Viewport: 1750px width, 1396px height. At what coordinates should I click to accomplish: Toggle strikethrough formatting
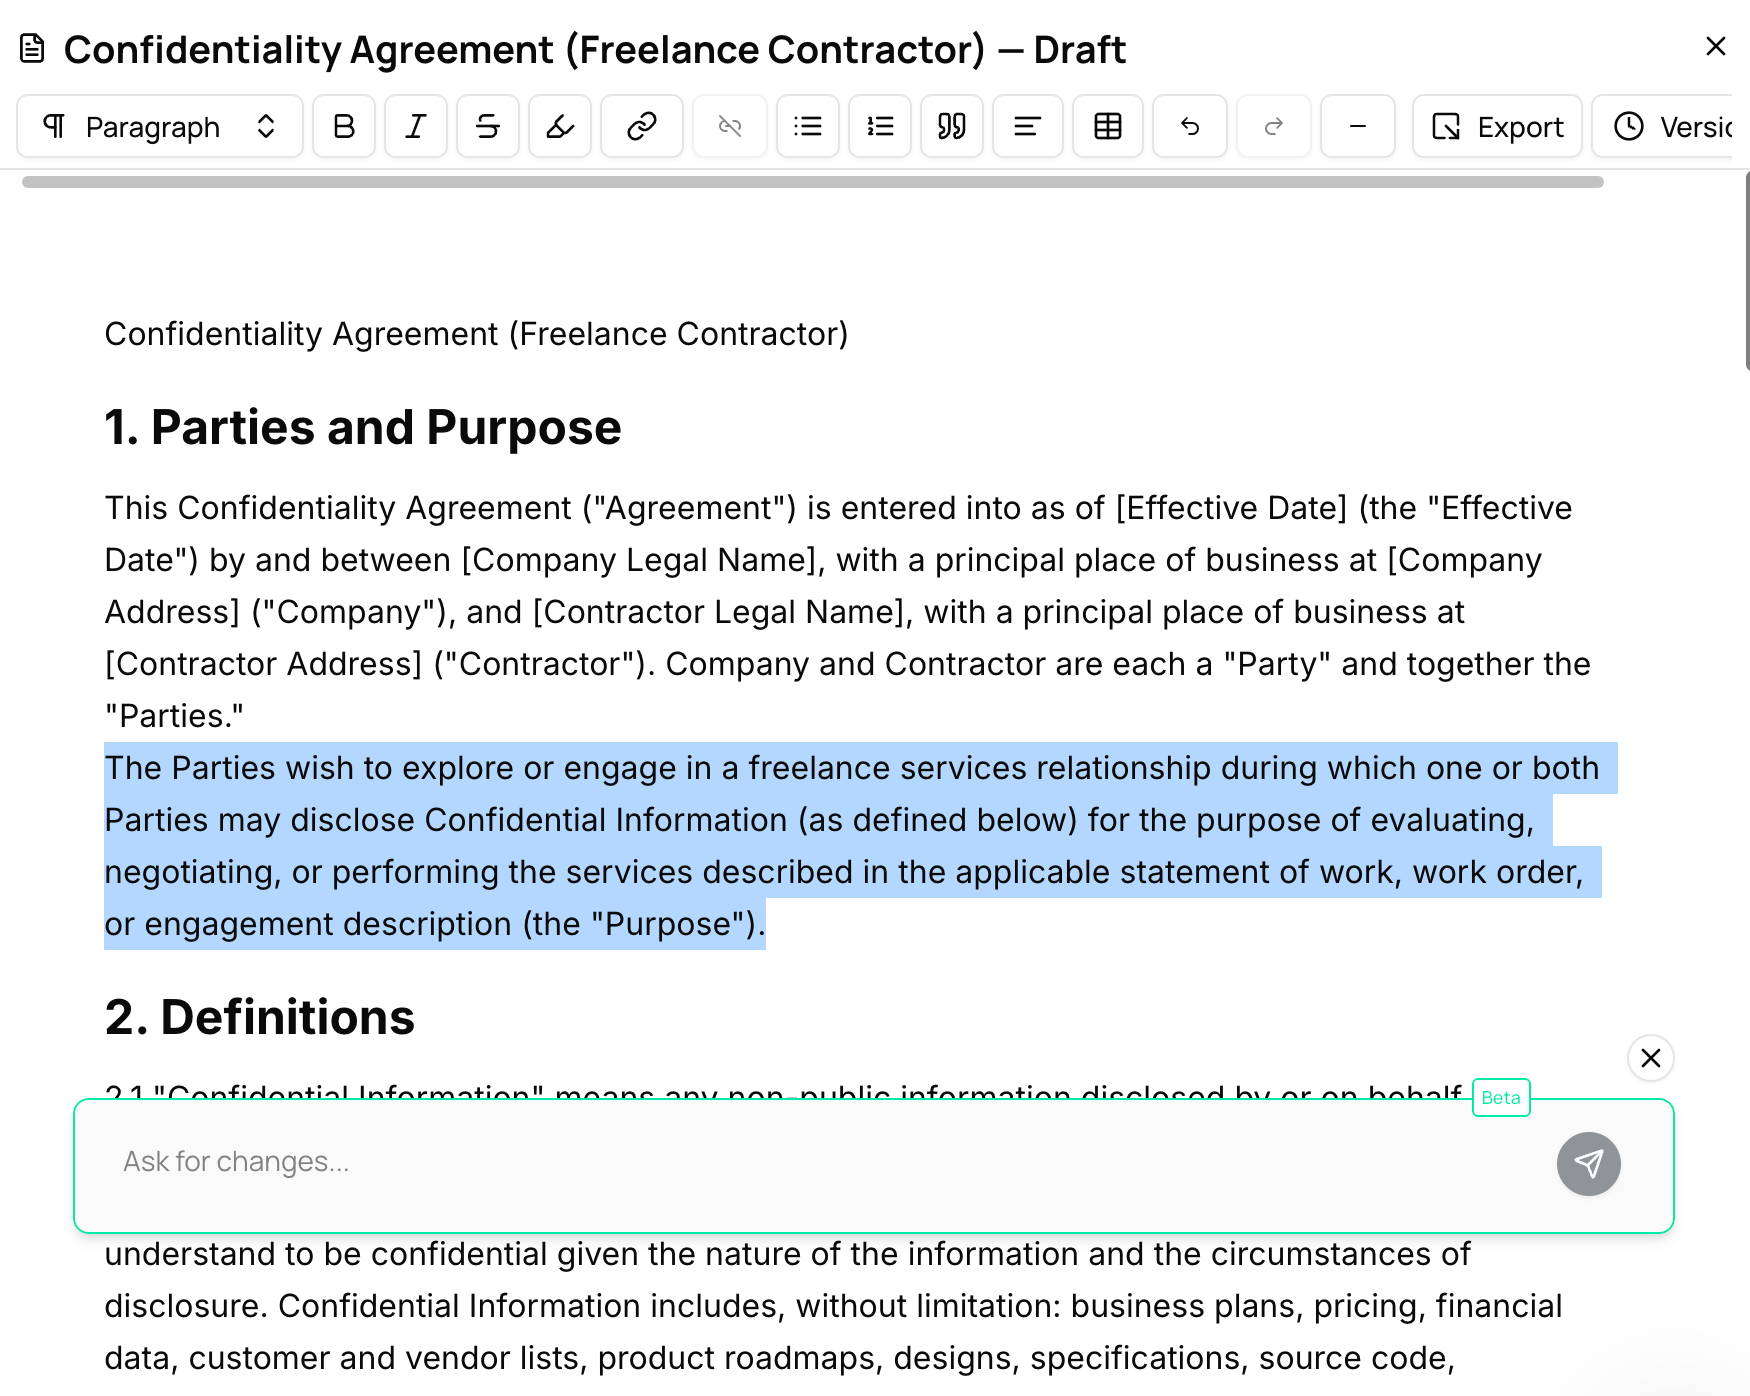(488, 127)
